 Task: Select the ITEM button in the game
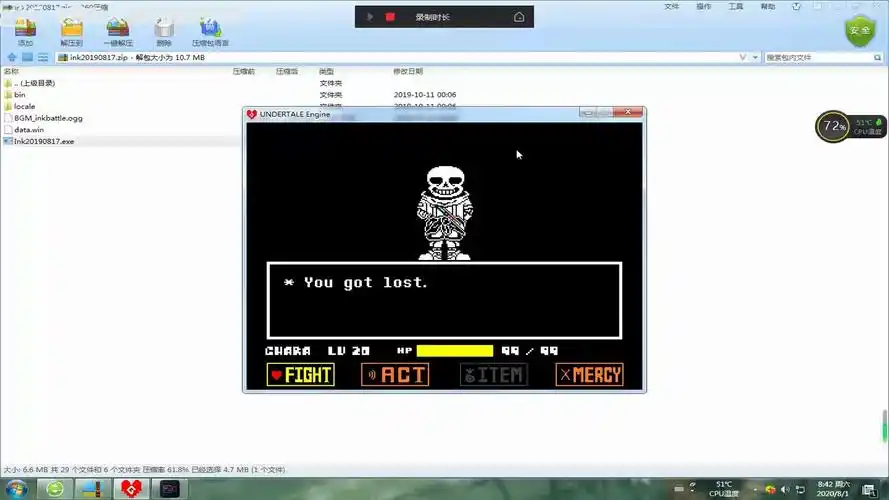point(493,375)
